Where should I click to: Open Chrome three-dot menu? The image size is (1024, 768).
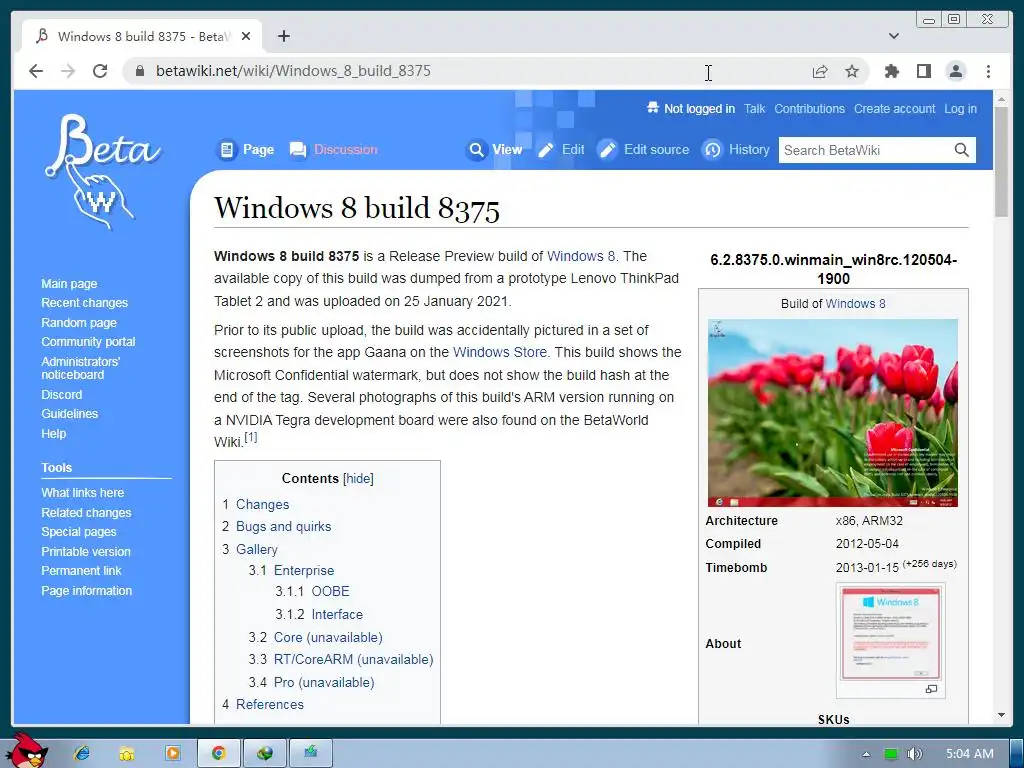pyautogui.click(x=988, y=71)
